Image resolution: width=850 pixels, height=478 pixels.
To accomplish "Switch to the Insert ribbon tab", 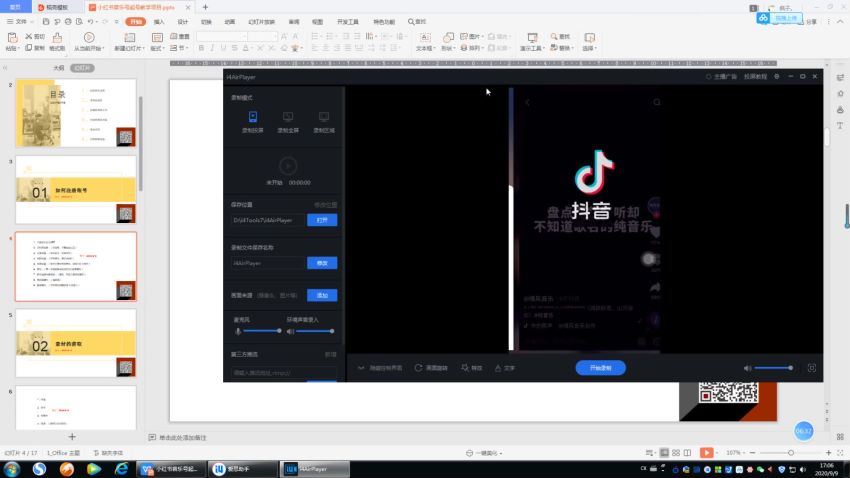I will pyautogui.click(x=159, y=22).
